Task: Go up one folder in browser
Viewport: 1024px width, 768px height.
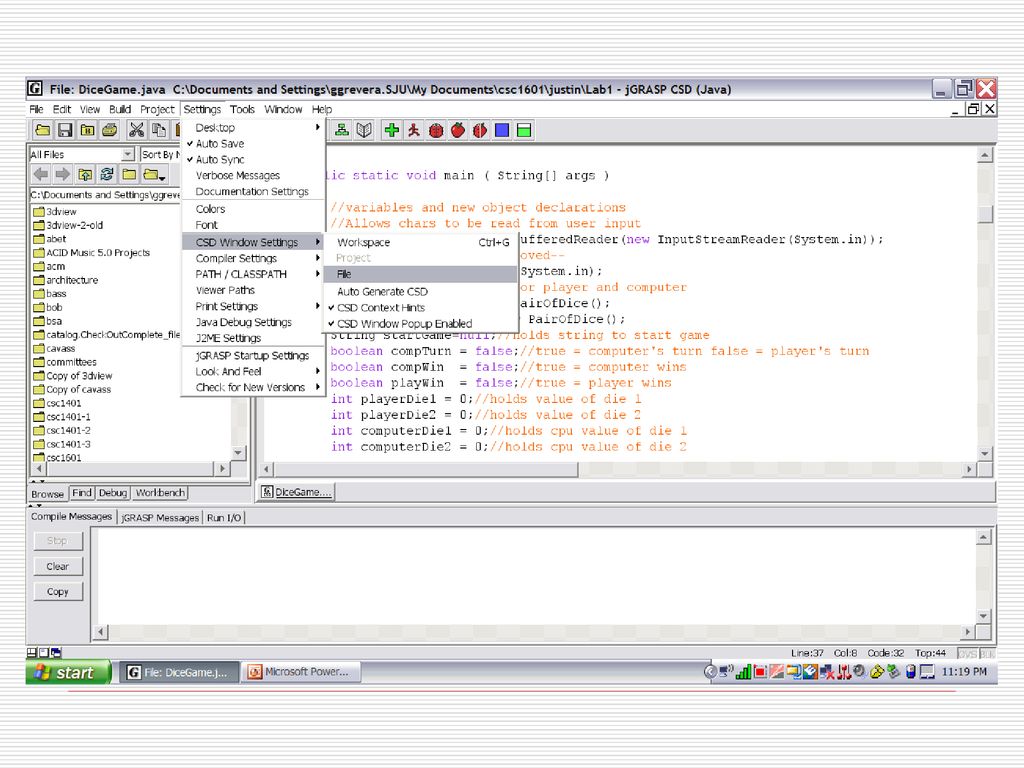Action: coord(85,174)
